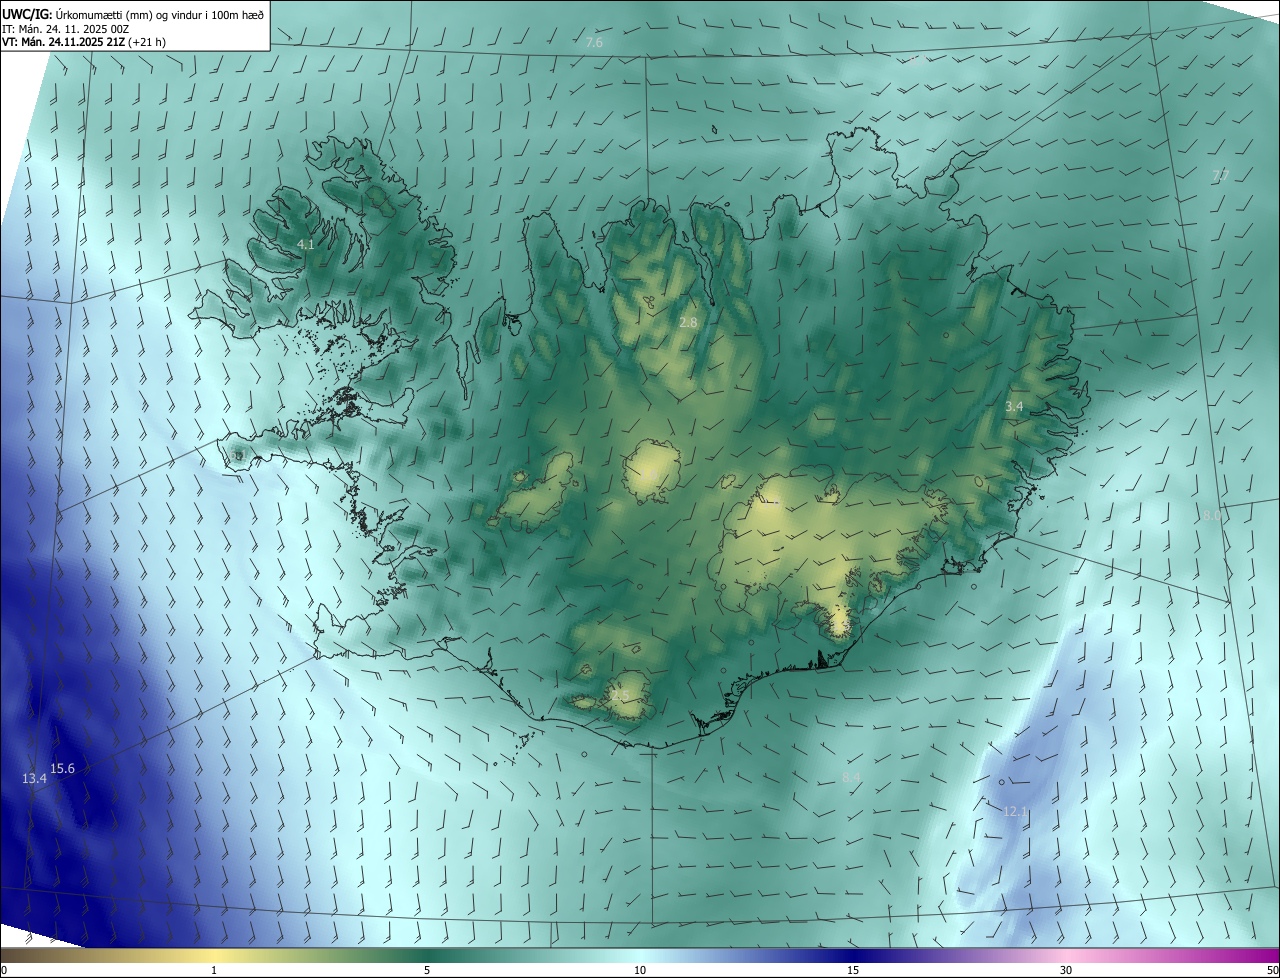
Task: Click the UWC/IG Úrkomumætti map title text
Action: click(133, 13)
